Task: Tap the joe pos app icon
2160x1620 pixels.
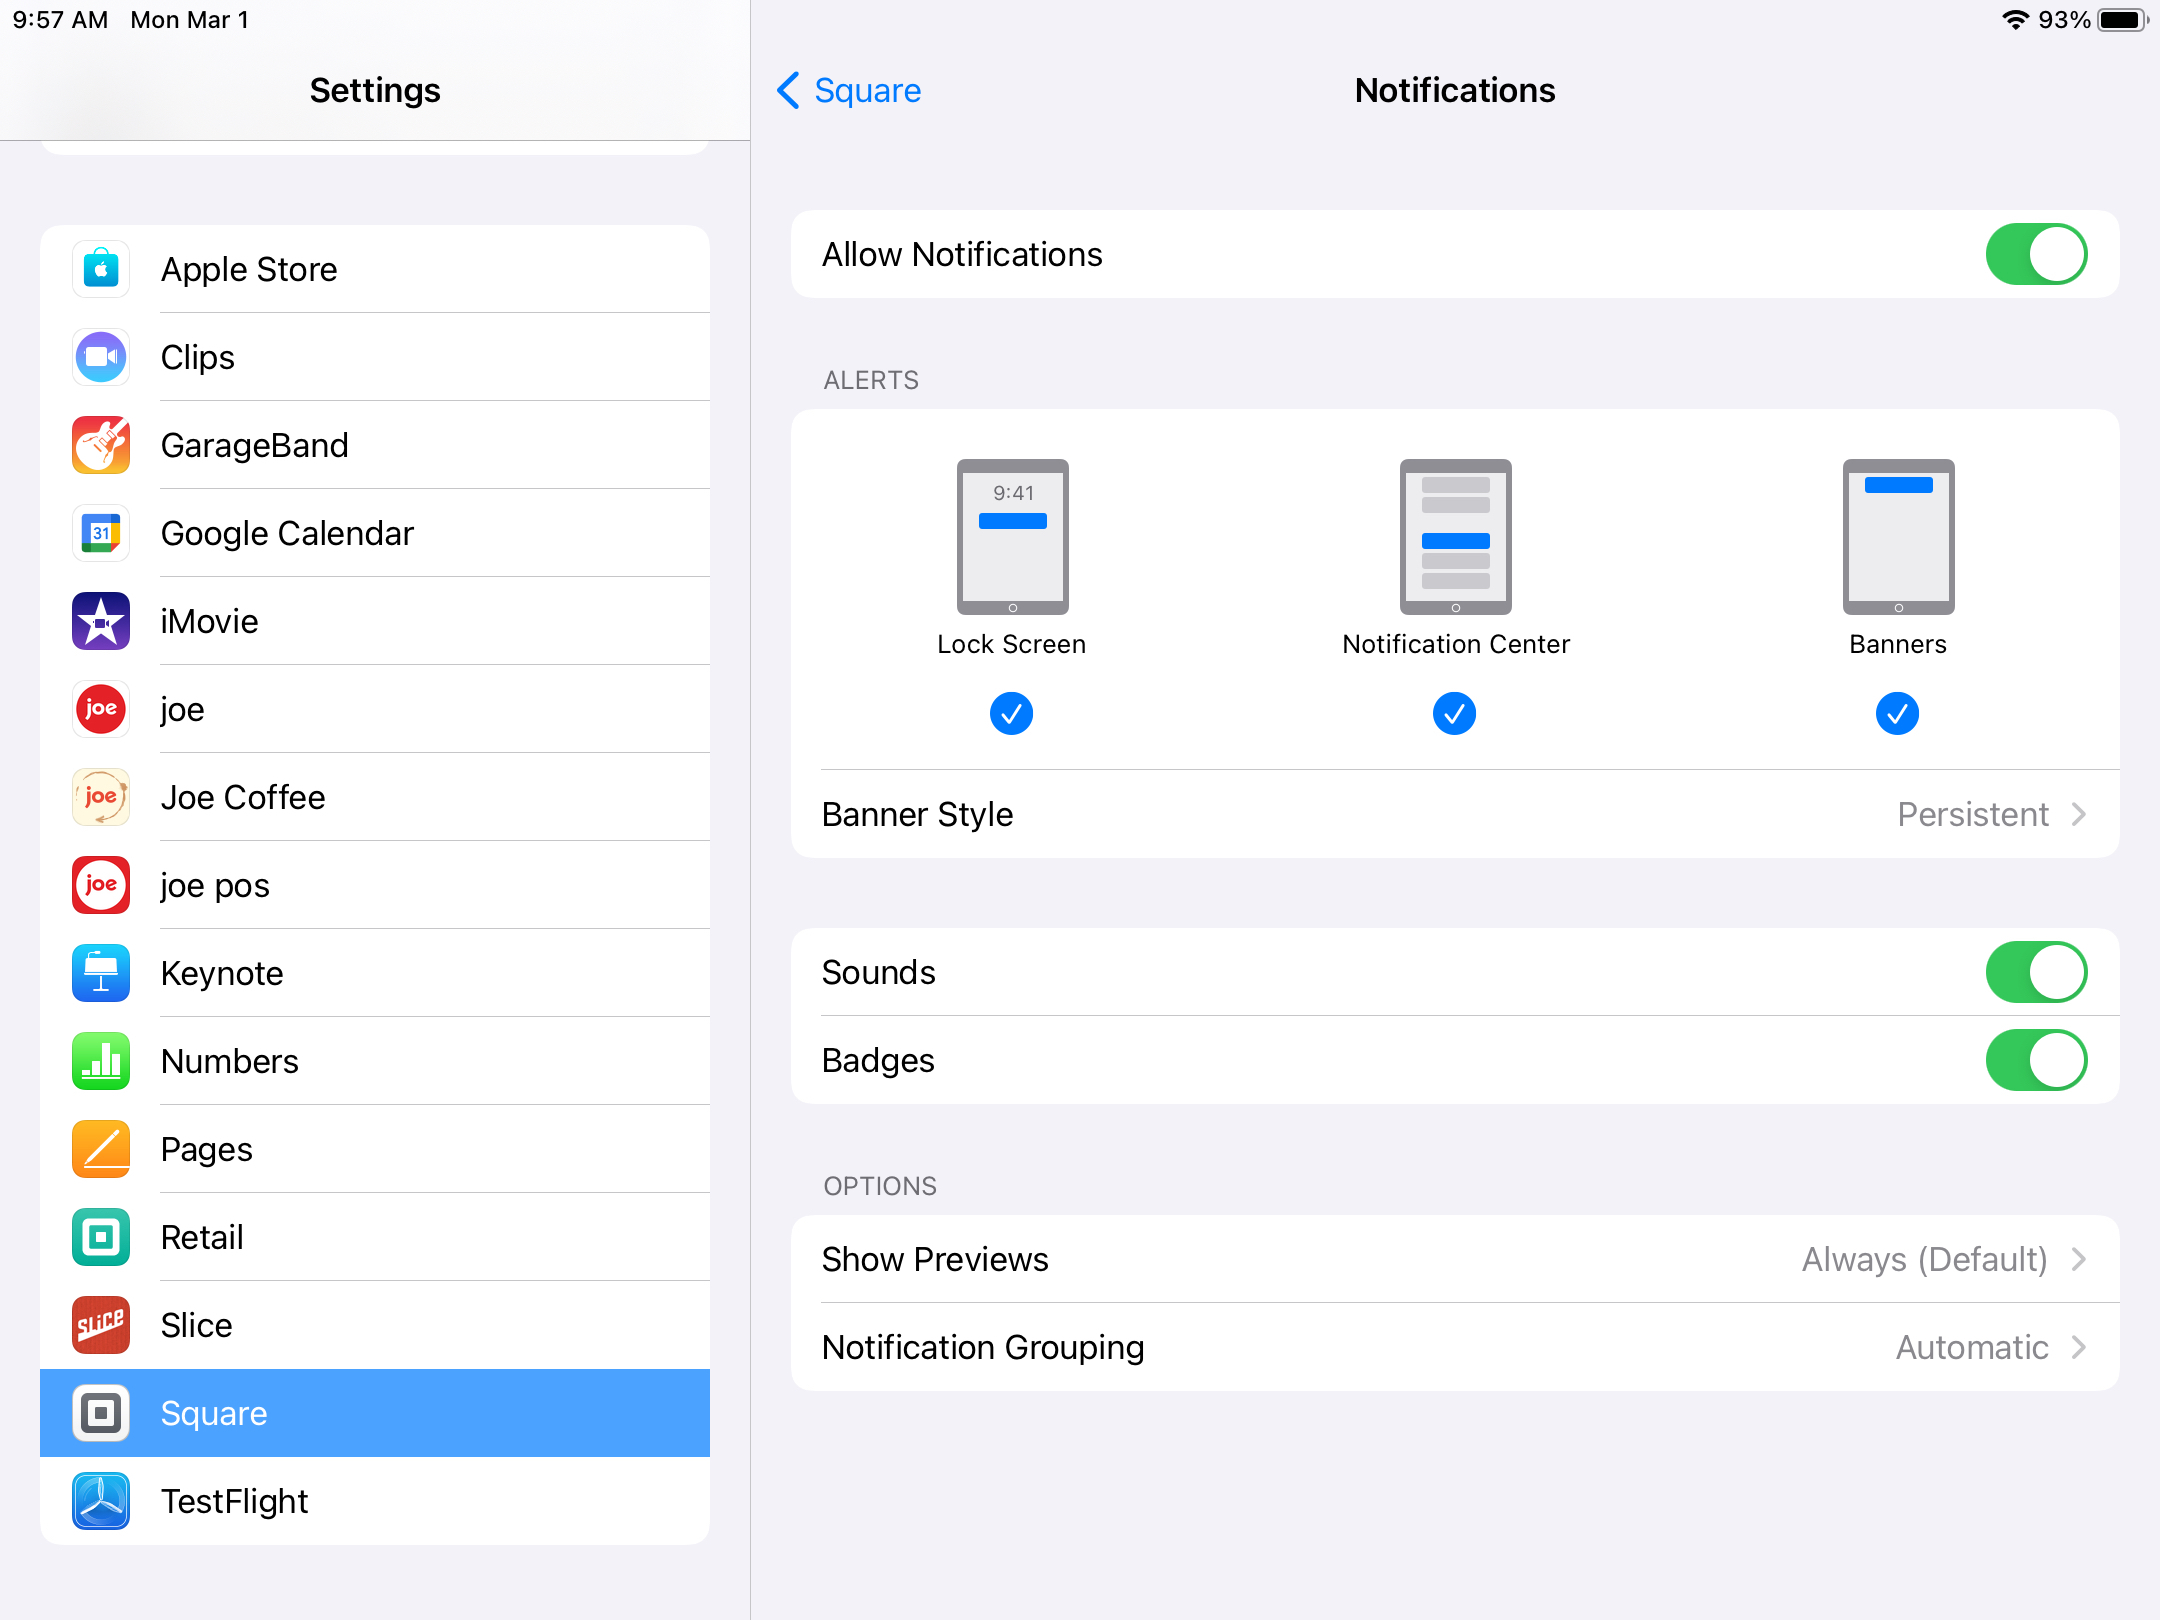Action: click(x=101, y=885)
